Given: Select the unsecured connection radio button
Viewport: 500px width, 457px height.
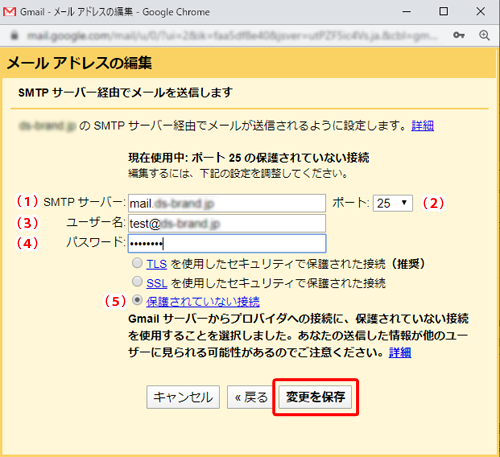Looking at the screenshot, I should [137, 300].
